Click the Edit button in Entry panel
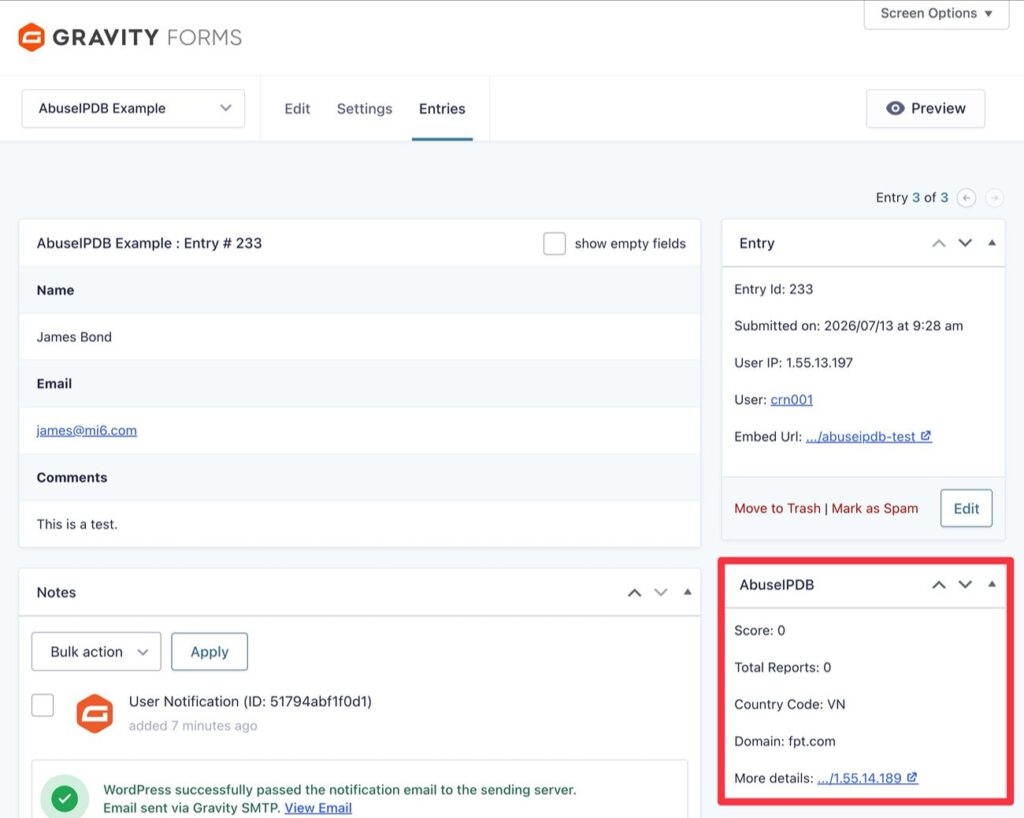The image size is (1024, 818). coord(966,509)
